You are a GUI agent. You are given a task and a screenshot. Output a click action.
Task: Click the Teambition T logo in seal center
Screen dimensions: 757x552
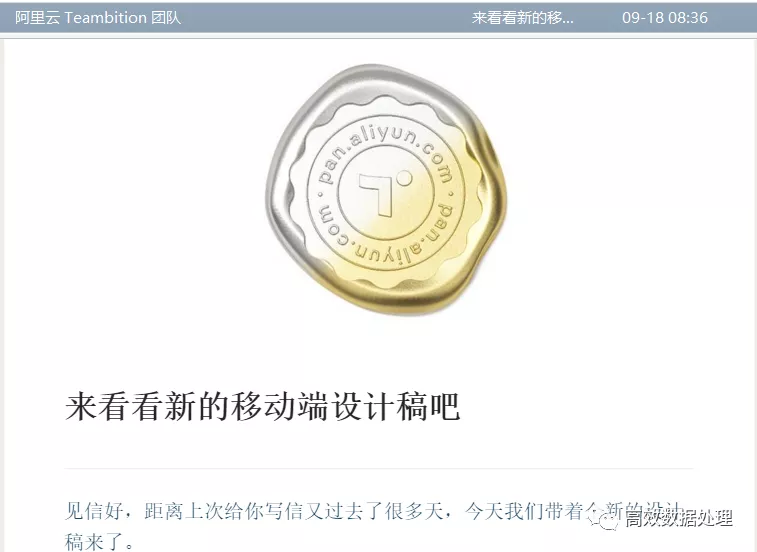click(377, 195)
